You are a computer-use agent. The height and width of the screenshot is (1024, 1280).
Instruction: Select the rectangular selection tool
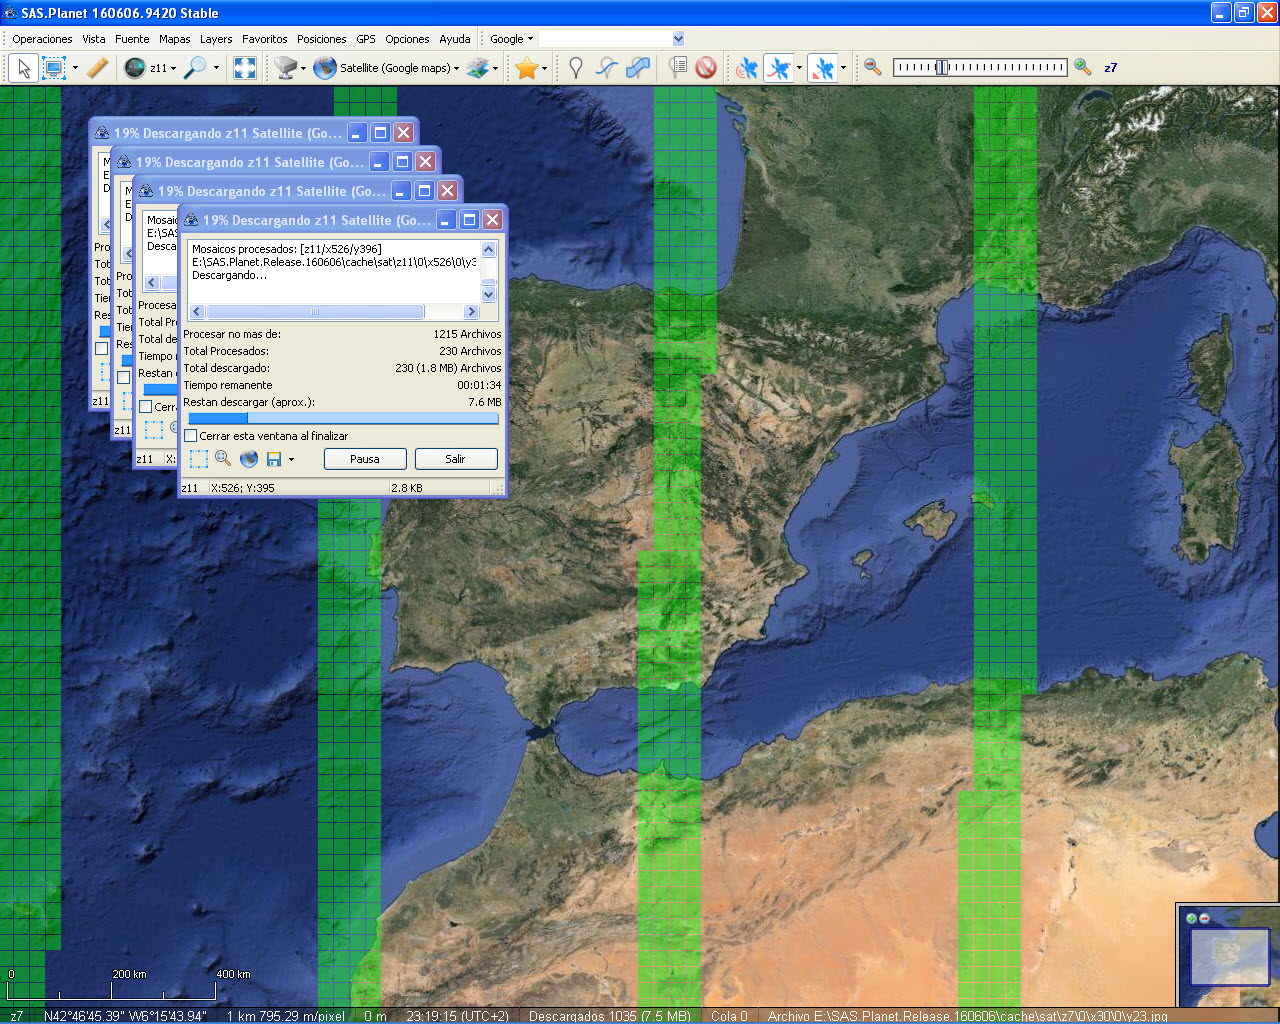(x=52, y=67)
